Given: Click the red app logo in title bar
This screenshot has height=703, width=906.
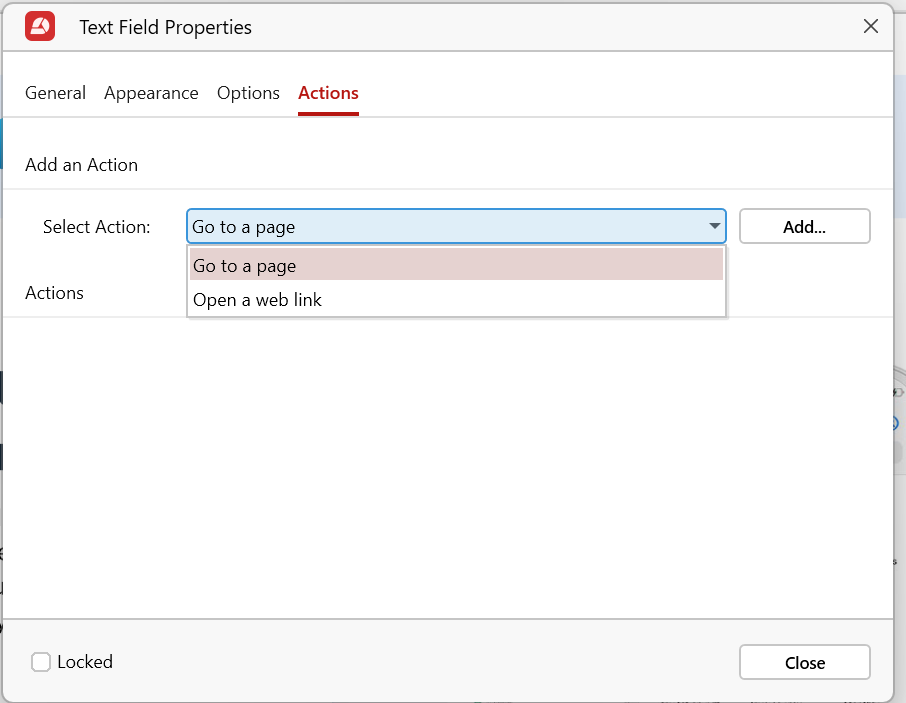Looking at the screenshot, I should [40, 27].
